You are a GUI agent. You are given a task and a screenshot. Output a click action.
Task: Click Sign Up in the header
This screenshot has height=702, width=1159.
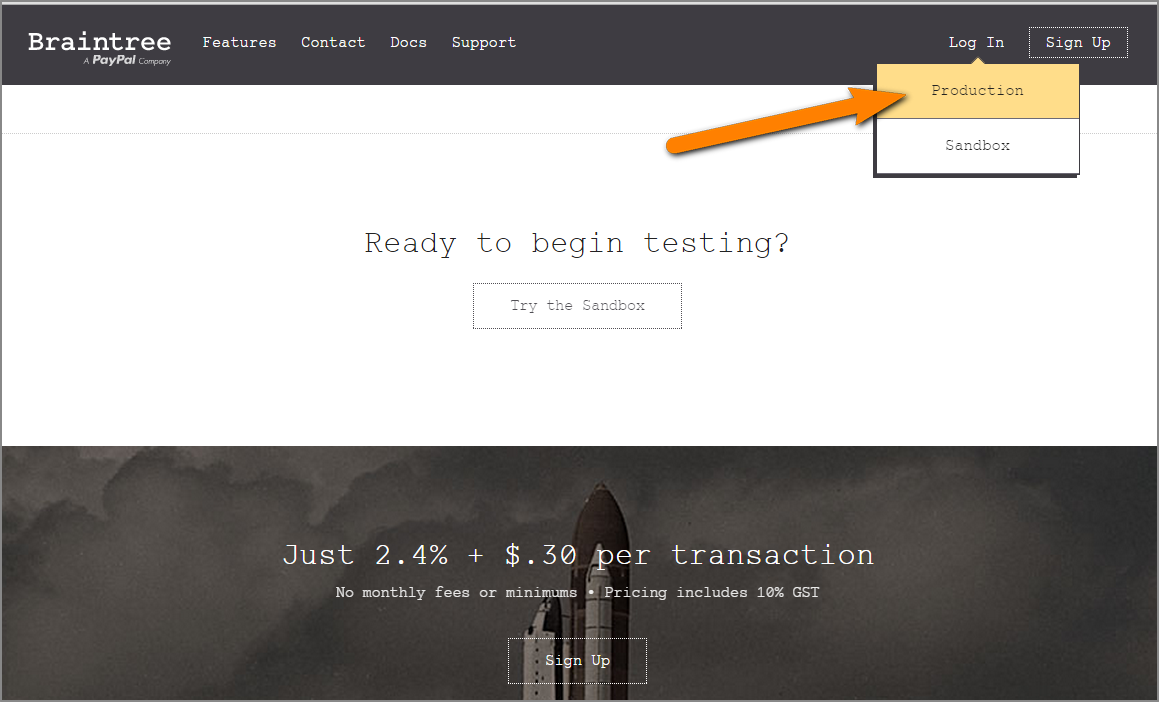tap(1078, 43)
